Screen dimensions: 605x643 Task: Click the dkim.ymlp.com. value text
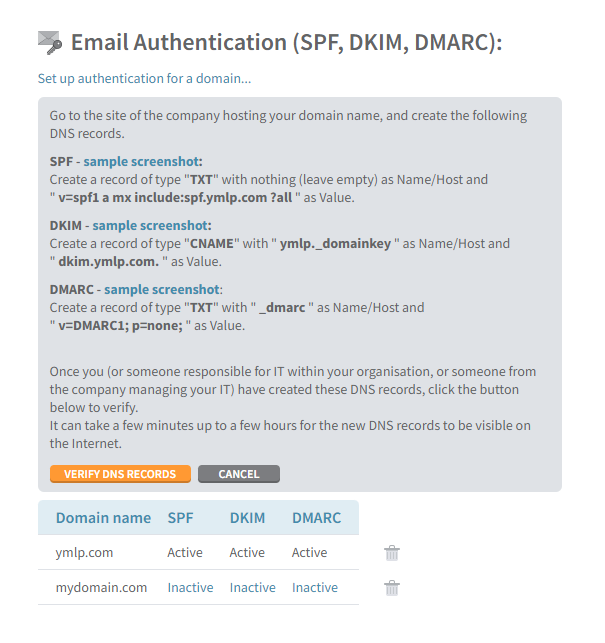pyautogui.click(x=109, y=262)
